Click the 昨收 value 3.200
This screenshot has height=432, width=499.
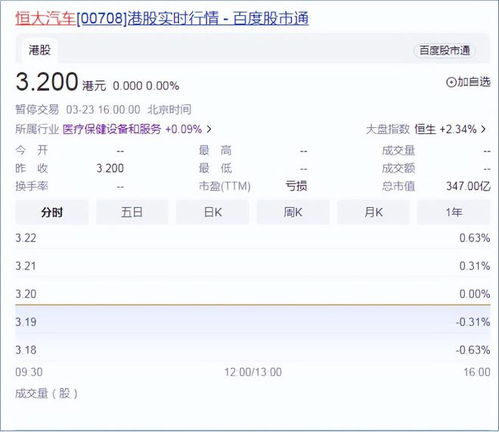(110, 168)
